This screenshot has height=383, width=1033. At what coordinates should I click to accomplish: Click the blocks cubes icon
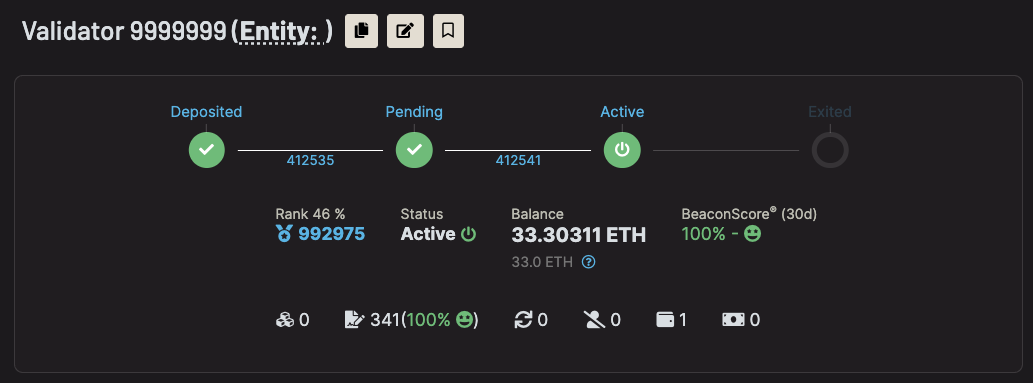pos(284,320)
